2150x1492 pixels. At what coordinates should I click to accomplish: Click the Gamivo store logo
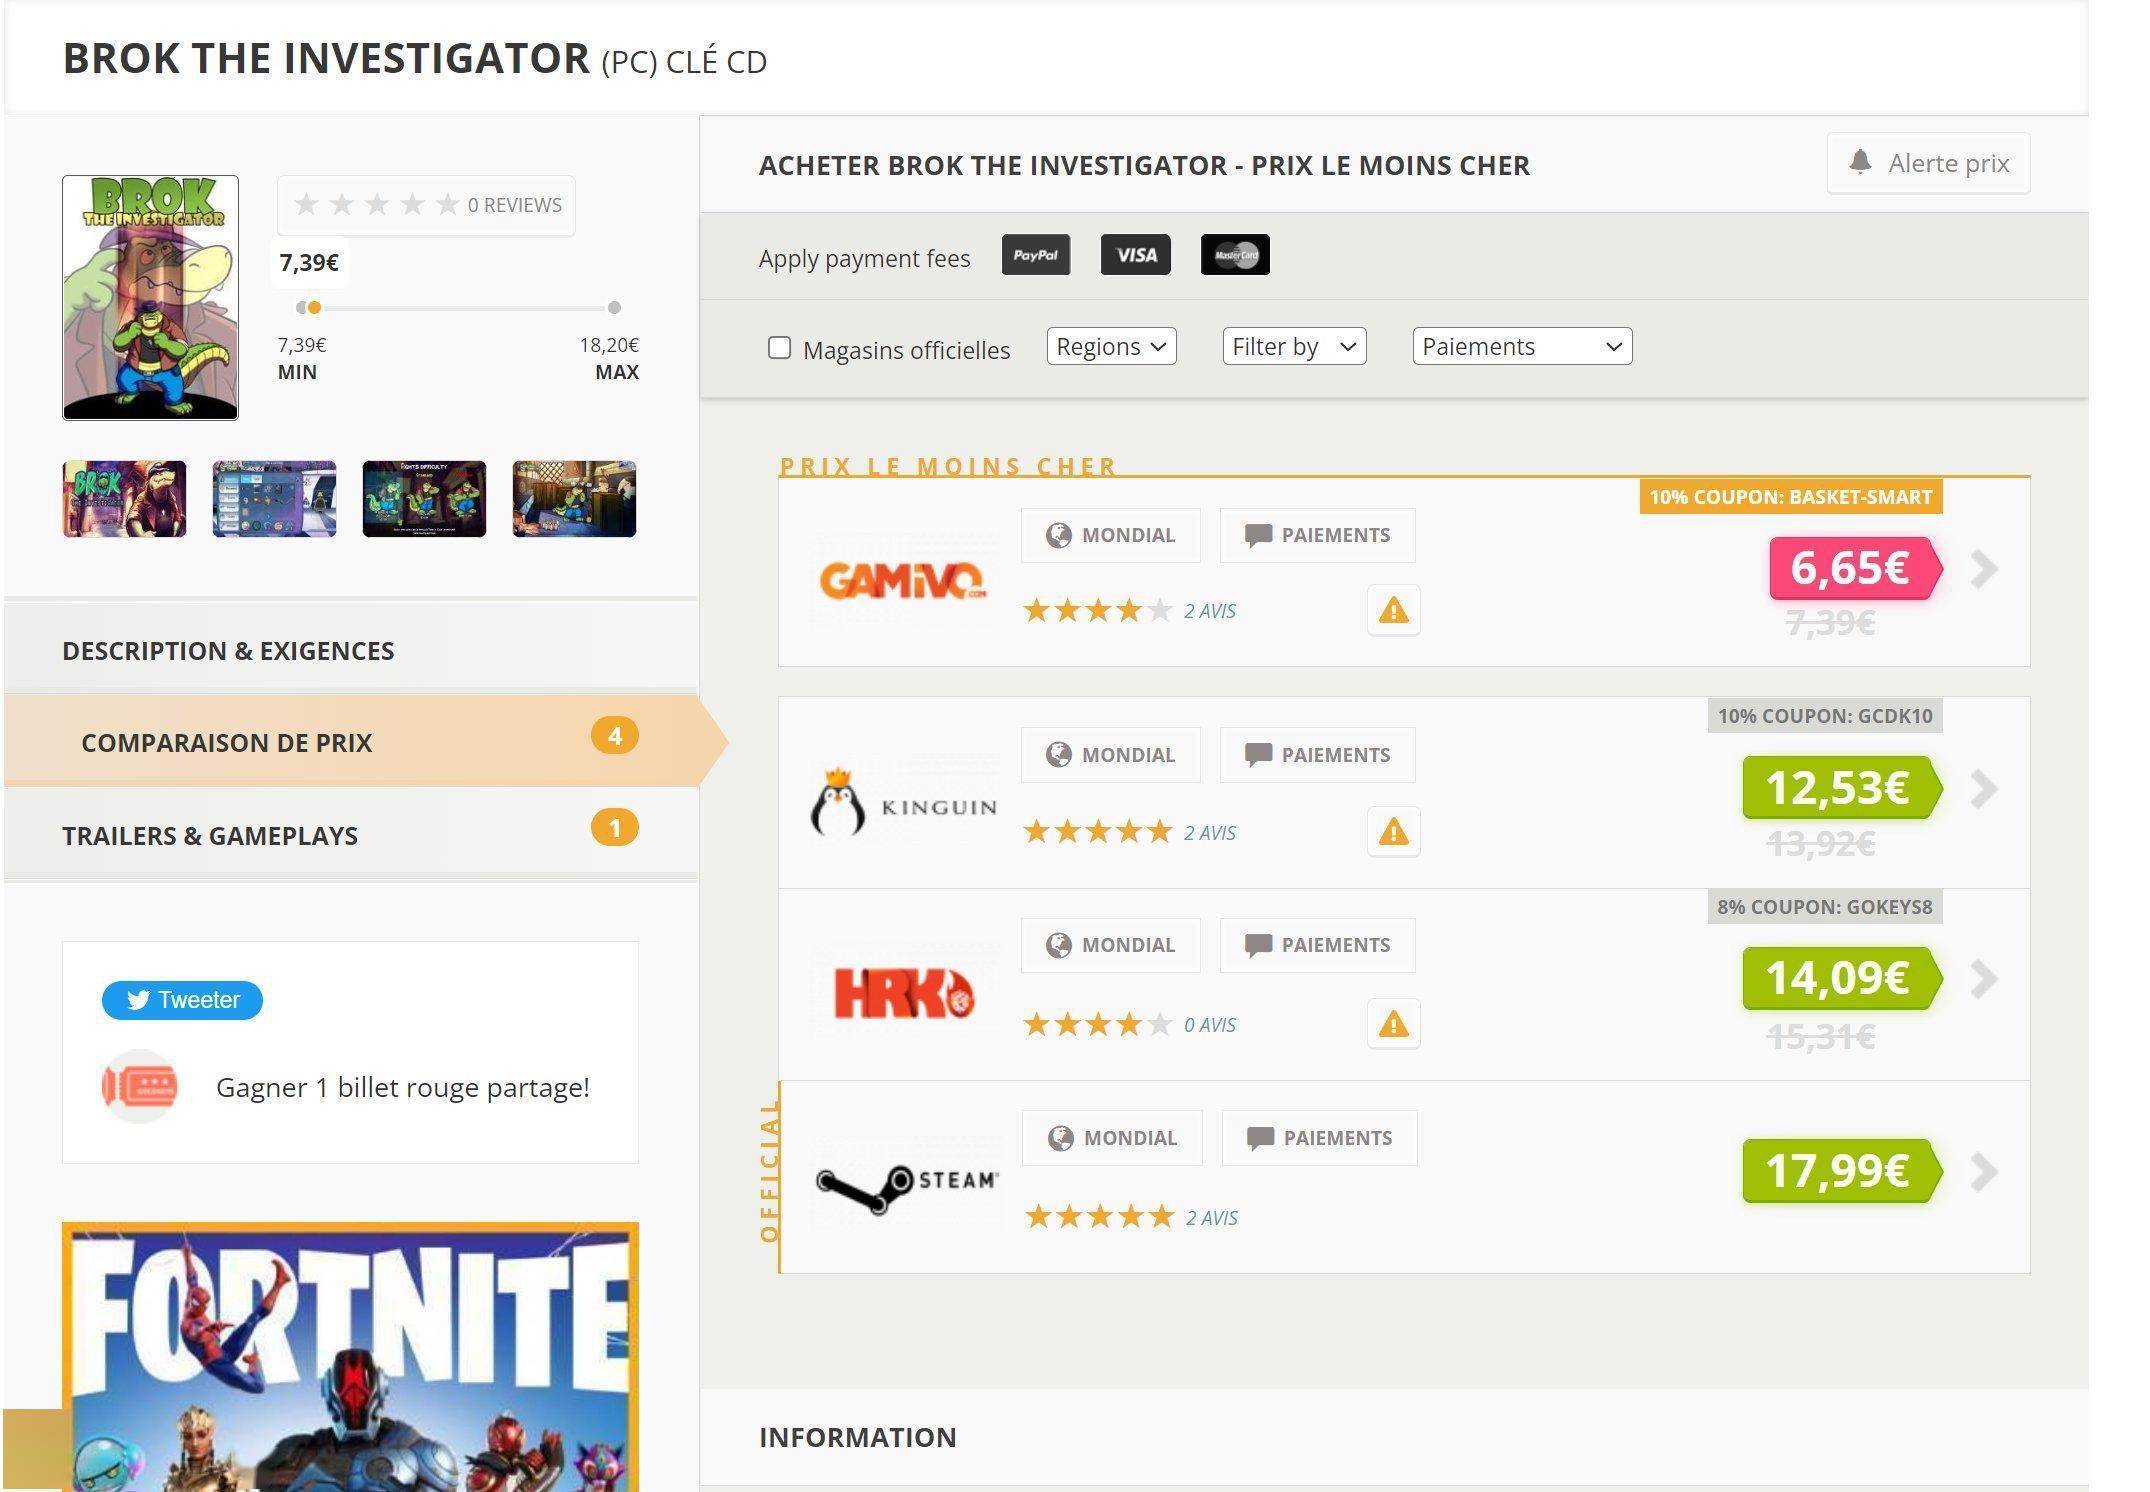click(903, 580)
